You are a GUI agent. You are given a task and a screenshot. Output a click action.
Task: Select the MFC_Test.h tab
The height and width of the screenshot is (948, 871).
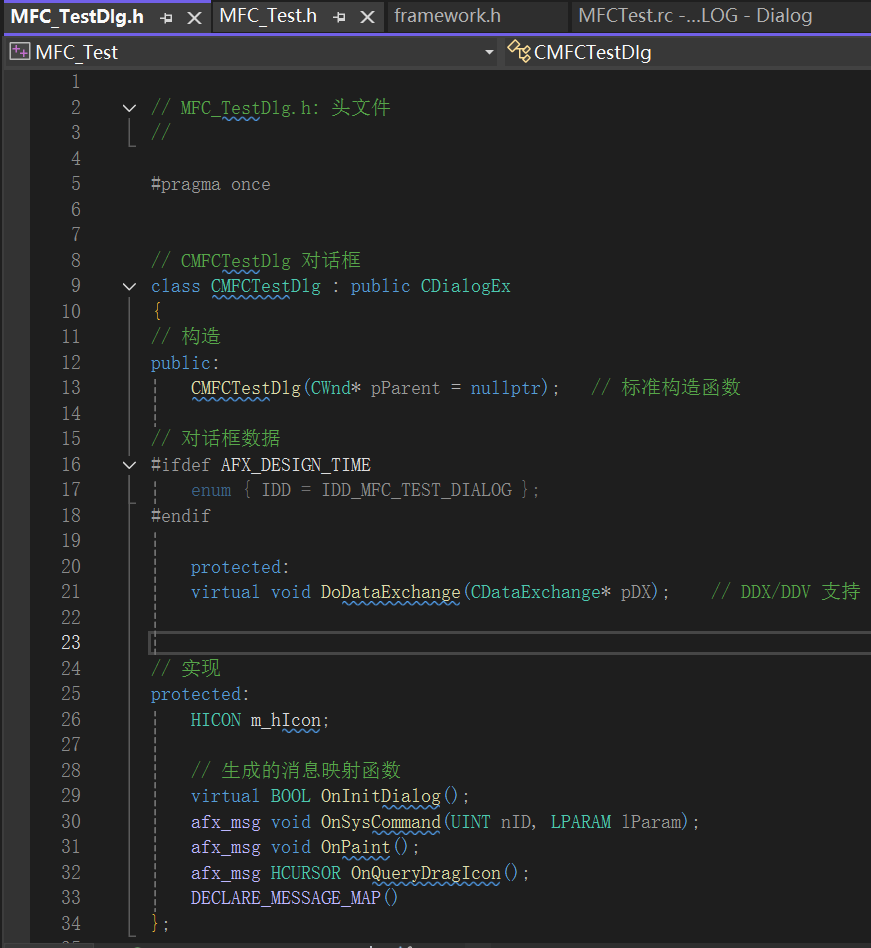click(267, 16)
